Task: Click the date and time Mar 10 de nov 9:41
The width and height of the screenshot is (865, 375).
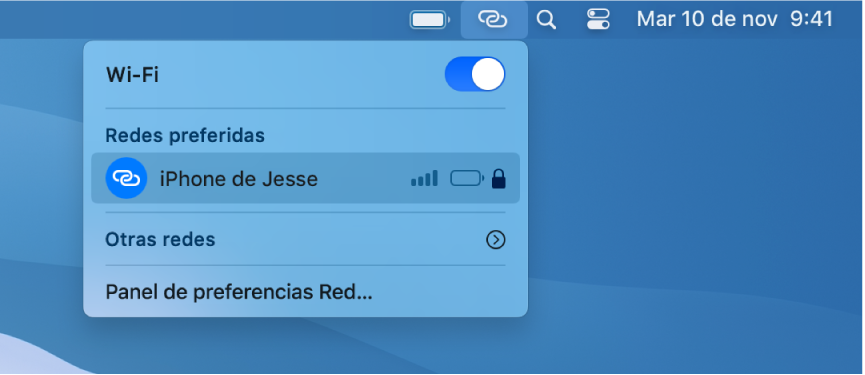Action: (735, 20)
